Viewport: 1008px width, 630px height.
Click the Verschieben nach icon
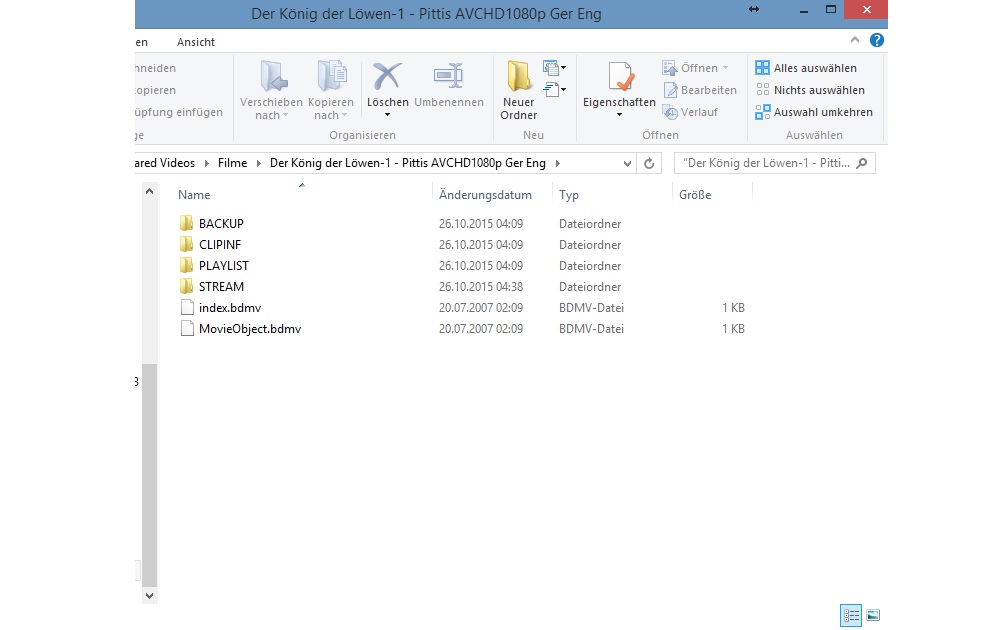point(274,76)
